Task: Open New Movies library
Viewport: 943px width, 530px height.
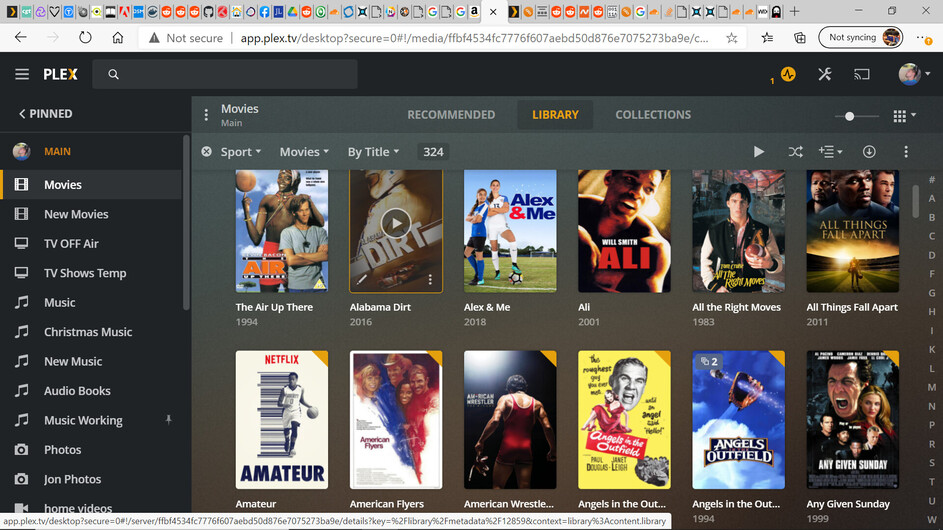Action: 91,214
